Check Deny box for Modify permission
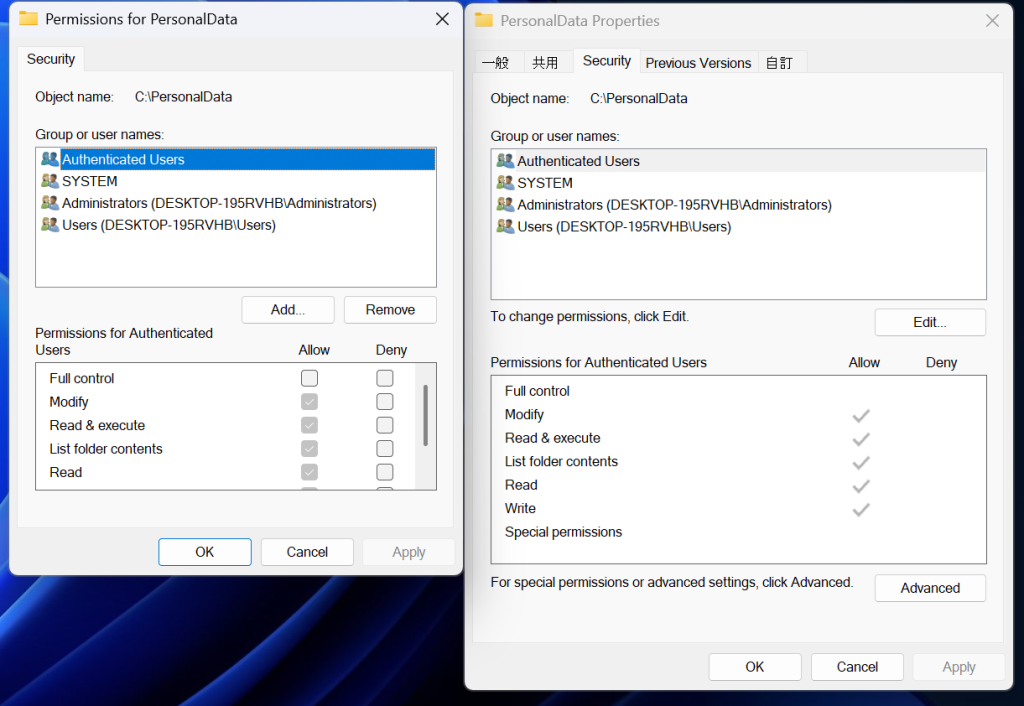1024x706 pixels. (385, 402)
